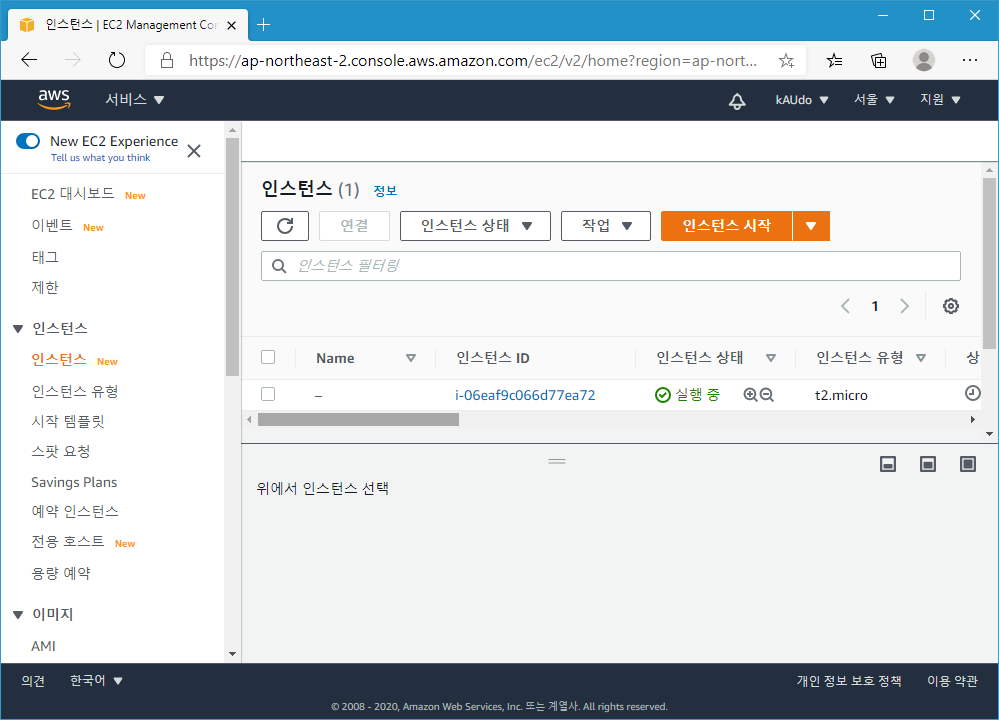Screen dimensions: 999x720
Task: Sort by 인스턴스 유형 column arrow
Action: pos(921,358)
